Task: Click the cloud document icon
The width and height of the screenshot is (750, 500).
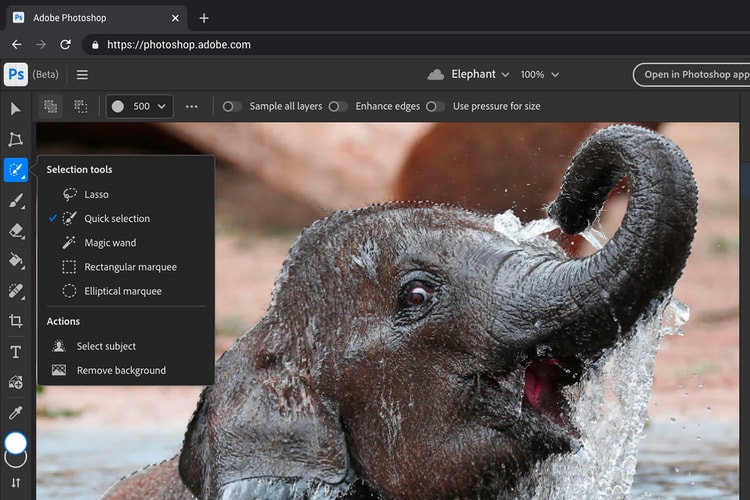Action: [x=436, y=75]
